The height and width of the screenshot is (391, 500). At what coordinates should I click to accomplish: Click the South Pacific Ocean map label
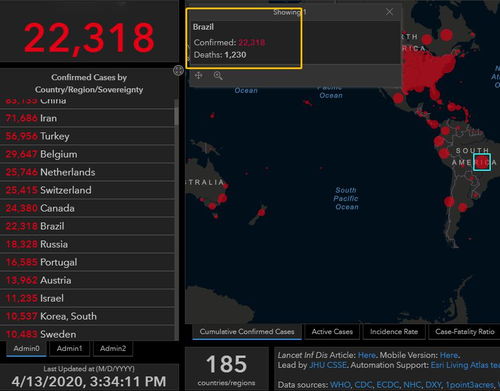pyautogui.click(x=346, y=198)
